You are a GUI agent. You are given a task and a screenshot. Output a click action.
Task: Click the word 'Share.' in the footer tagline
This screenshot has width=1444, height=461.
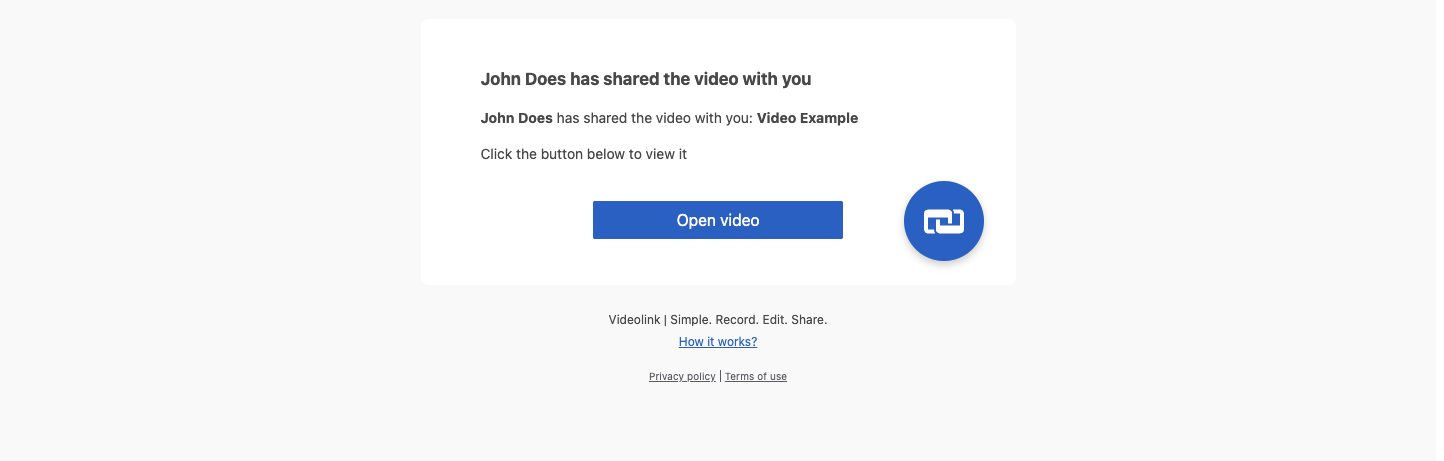pos(809,320)
